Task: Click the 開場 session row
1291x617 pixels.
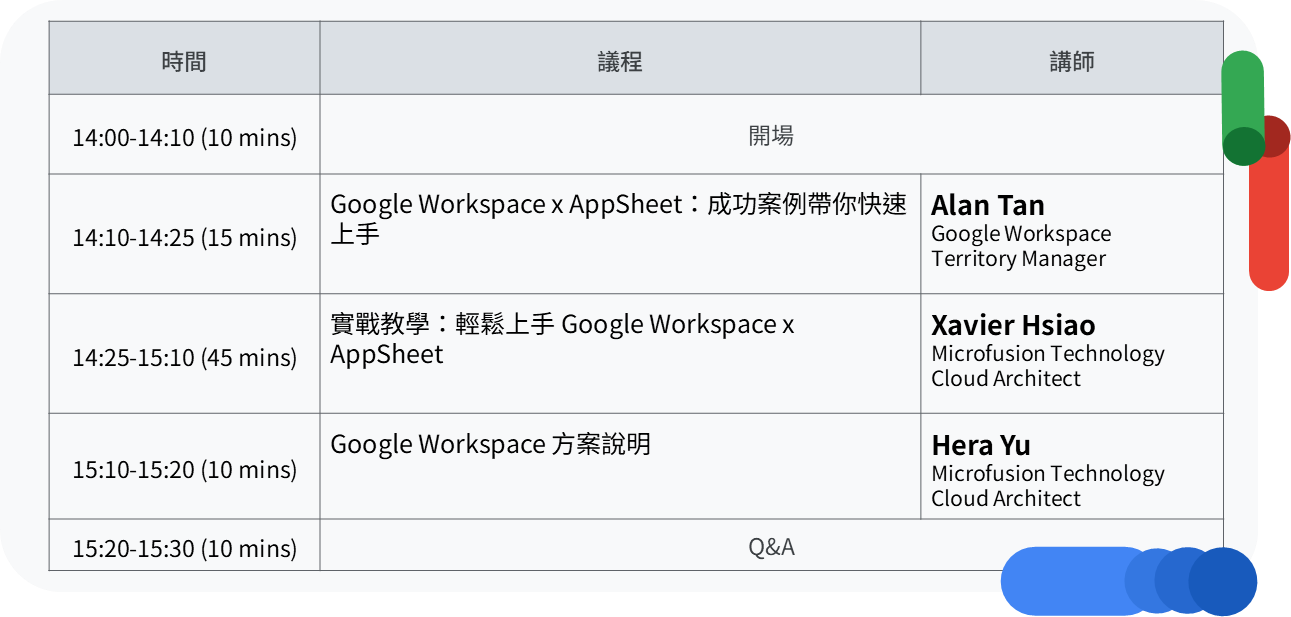Action: tap(771, 136)
